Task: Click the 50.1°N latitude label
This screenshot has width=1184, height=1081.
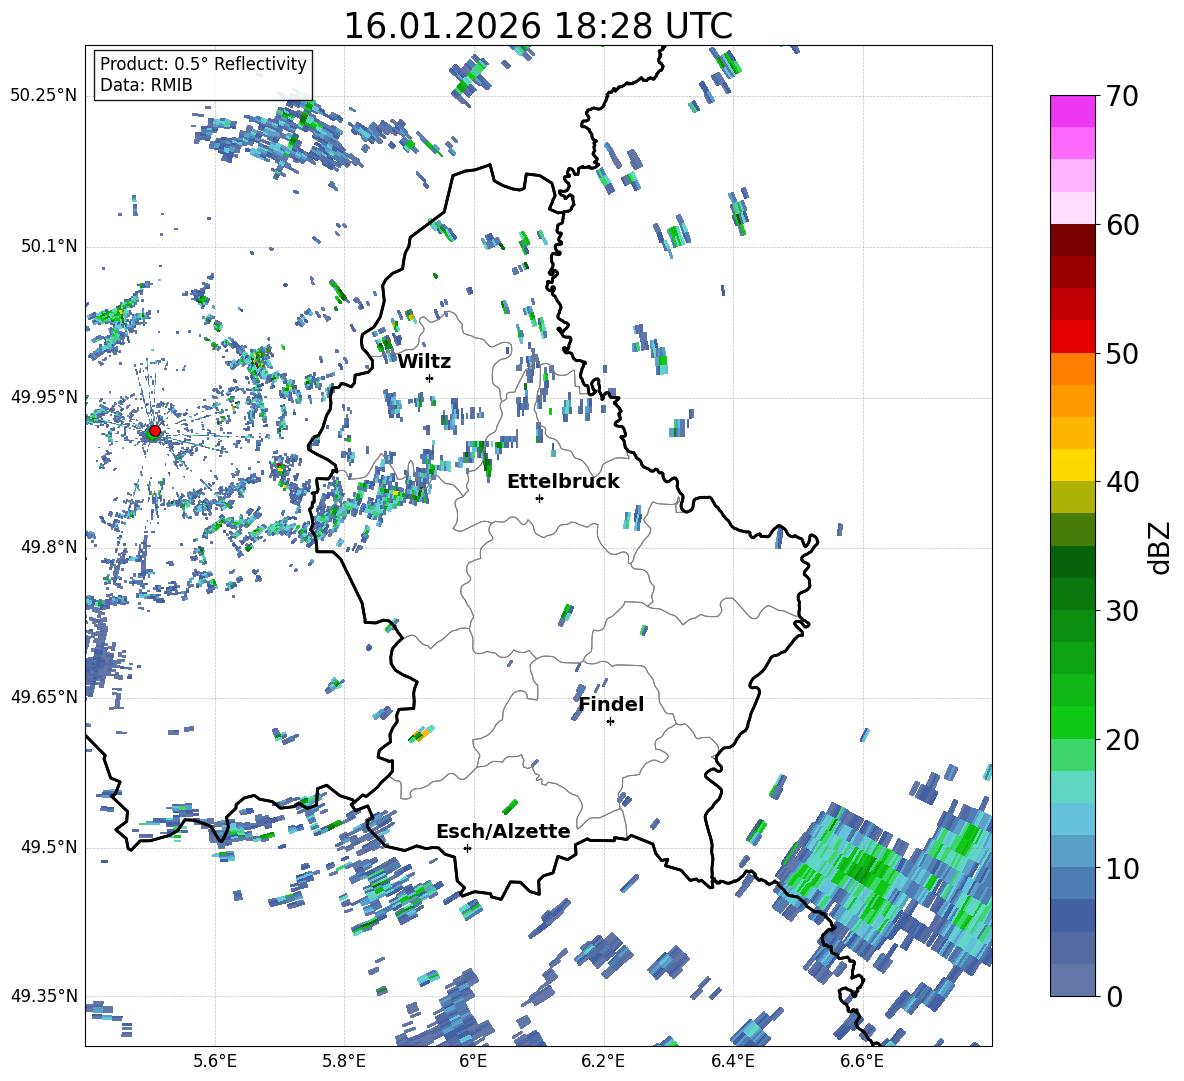Action: point(49,246)
